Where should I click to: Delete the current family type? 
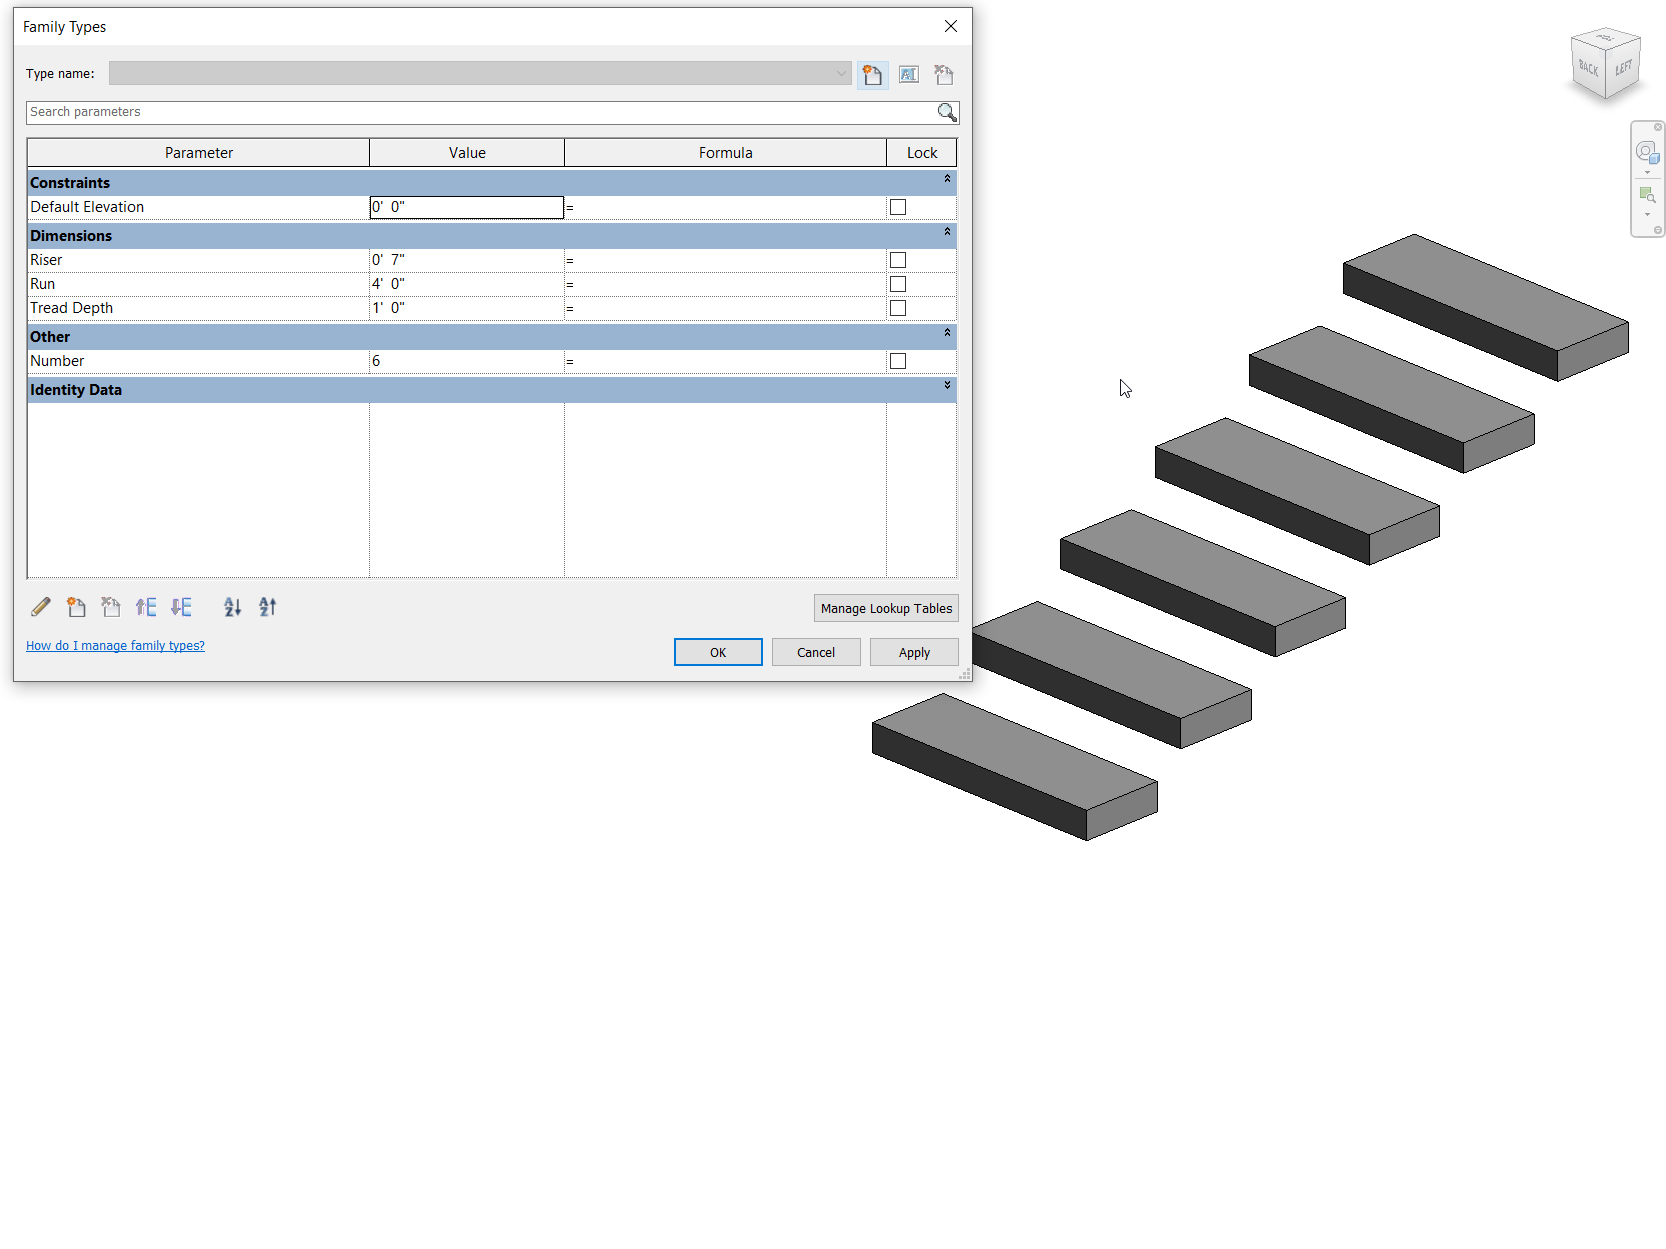pos(943,74)
